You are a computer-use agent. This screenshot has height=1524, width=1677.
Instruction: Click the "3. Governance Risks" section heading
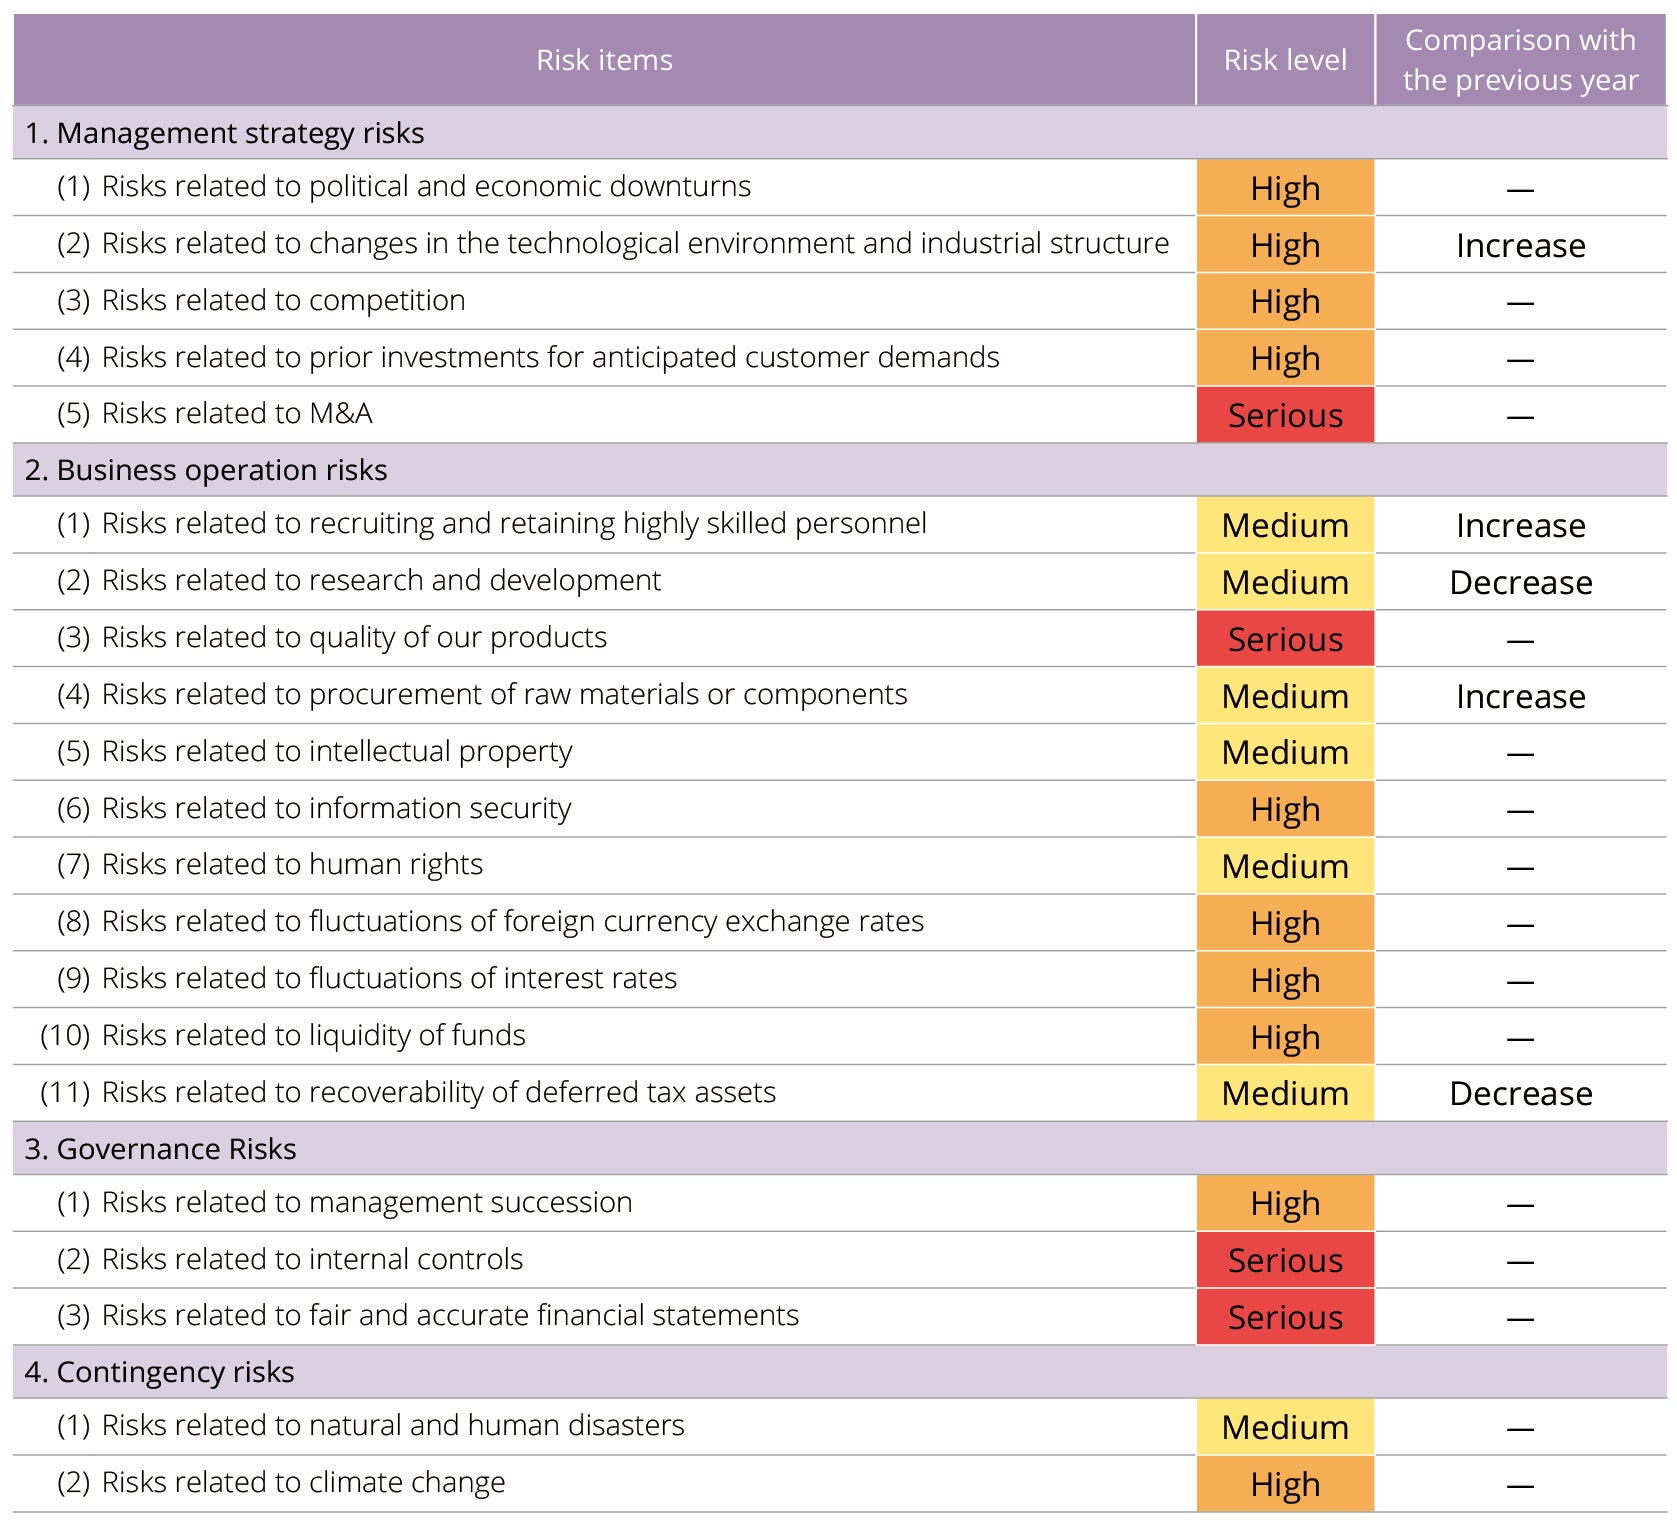pos(161,1149)
